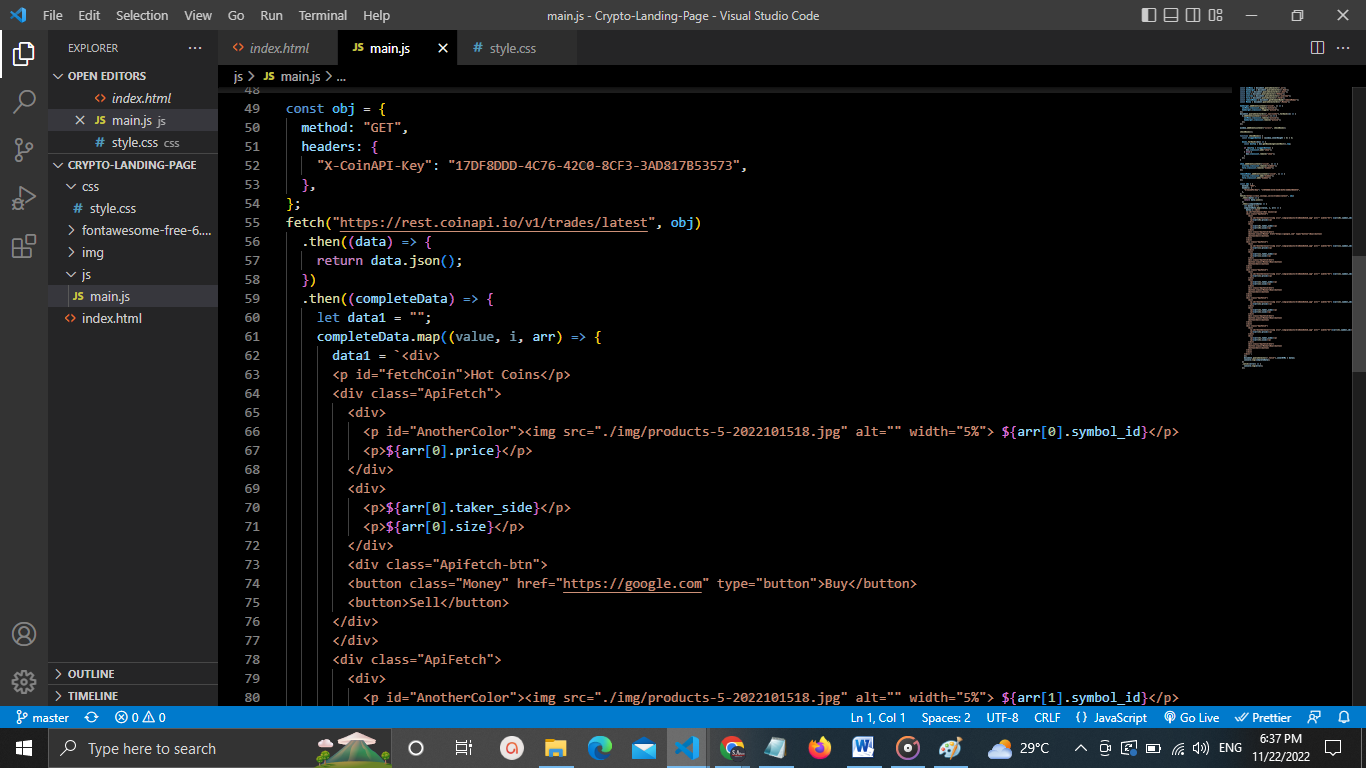This screenshot has width=1366, height=768.
Task: Open Run and Debug view
Action: pyautogui.click(x=24, y=198)
